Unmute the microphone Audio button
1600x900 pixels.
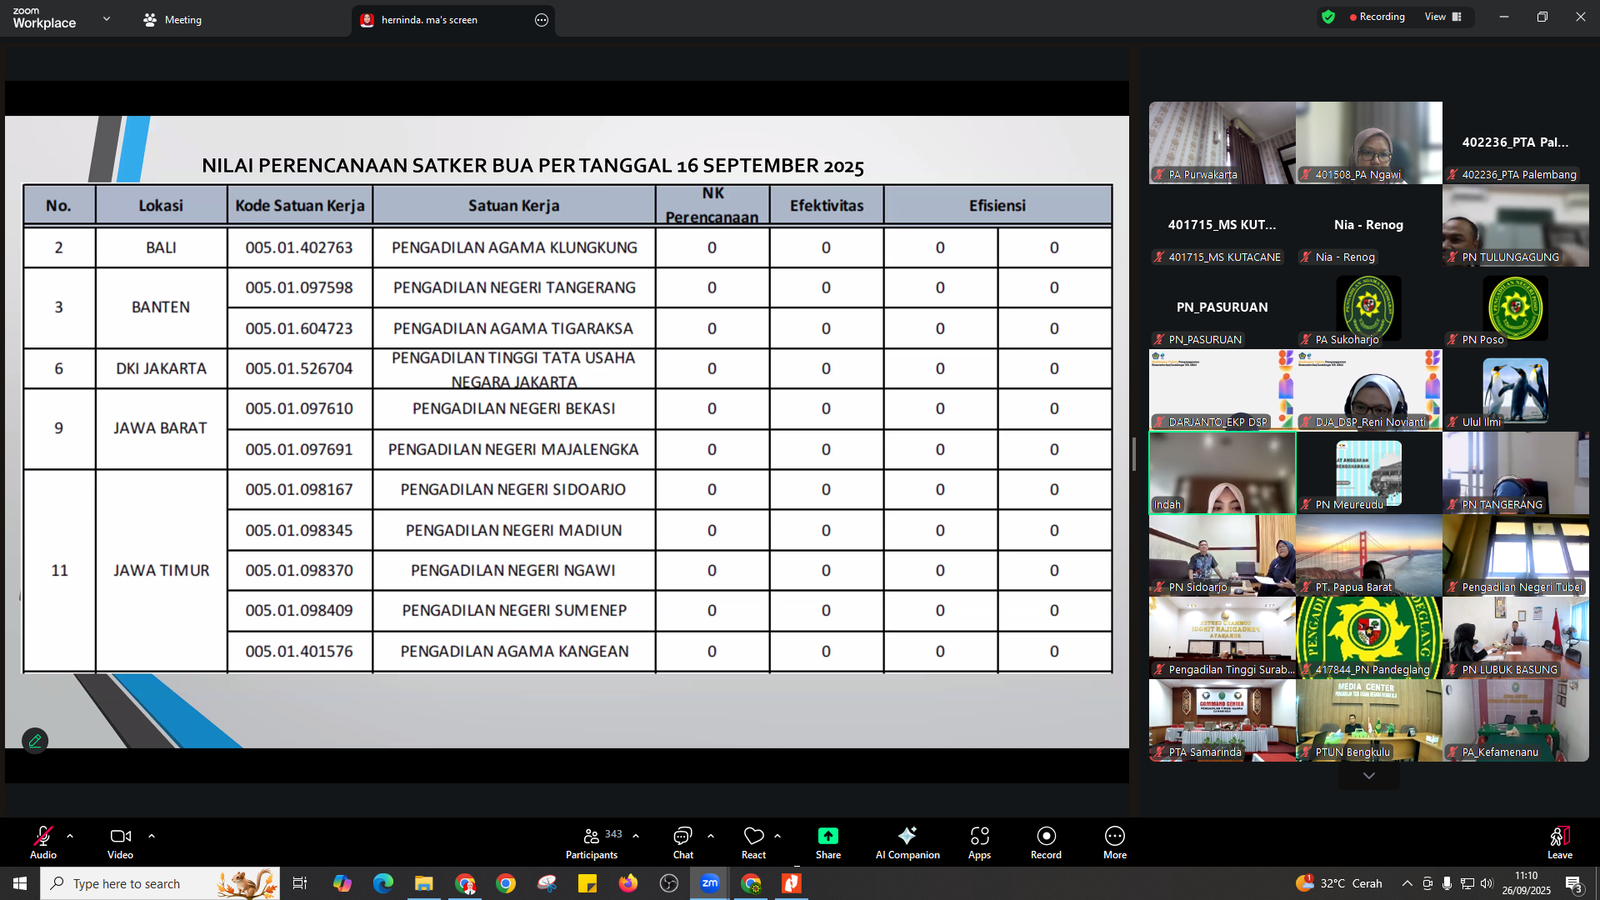(x=43, y=841)
